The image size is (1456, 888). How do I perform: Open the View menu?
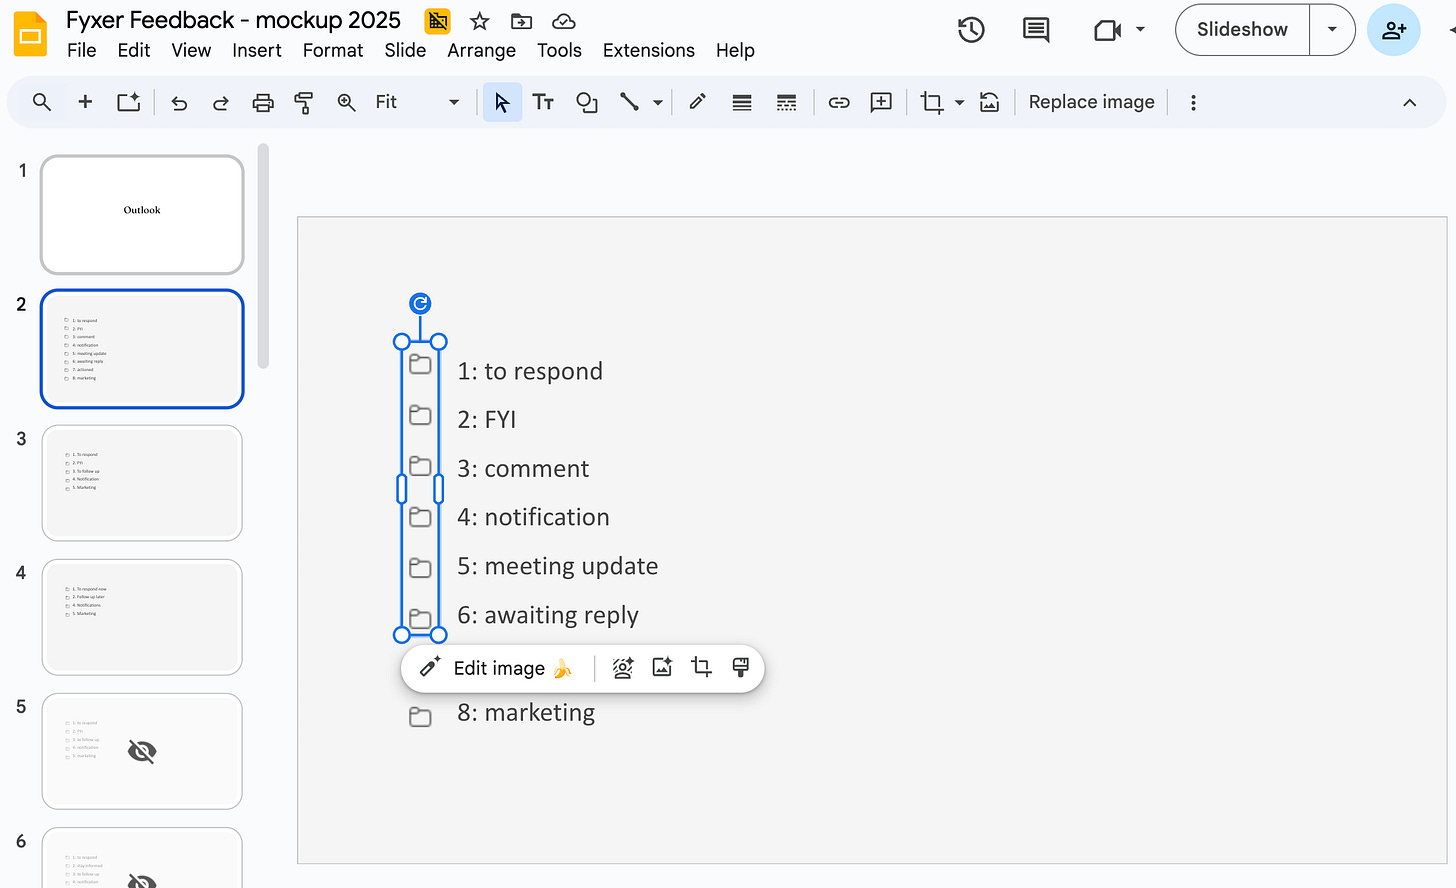pyautogui.click(x=191, y=50)
